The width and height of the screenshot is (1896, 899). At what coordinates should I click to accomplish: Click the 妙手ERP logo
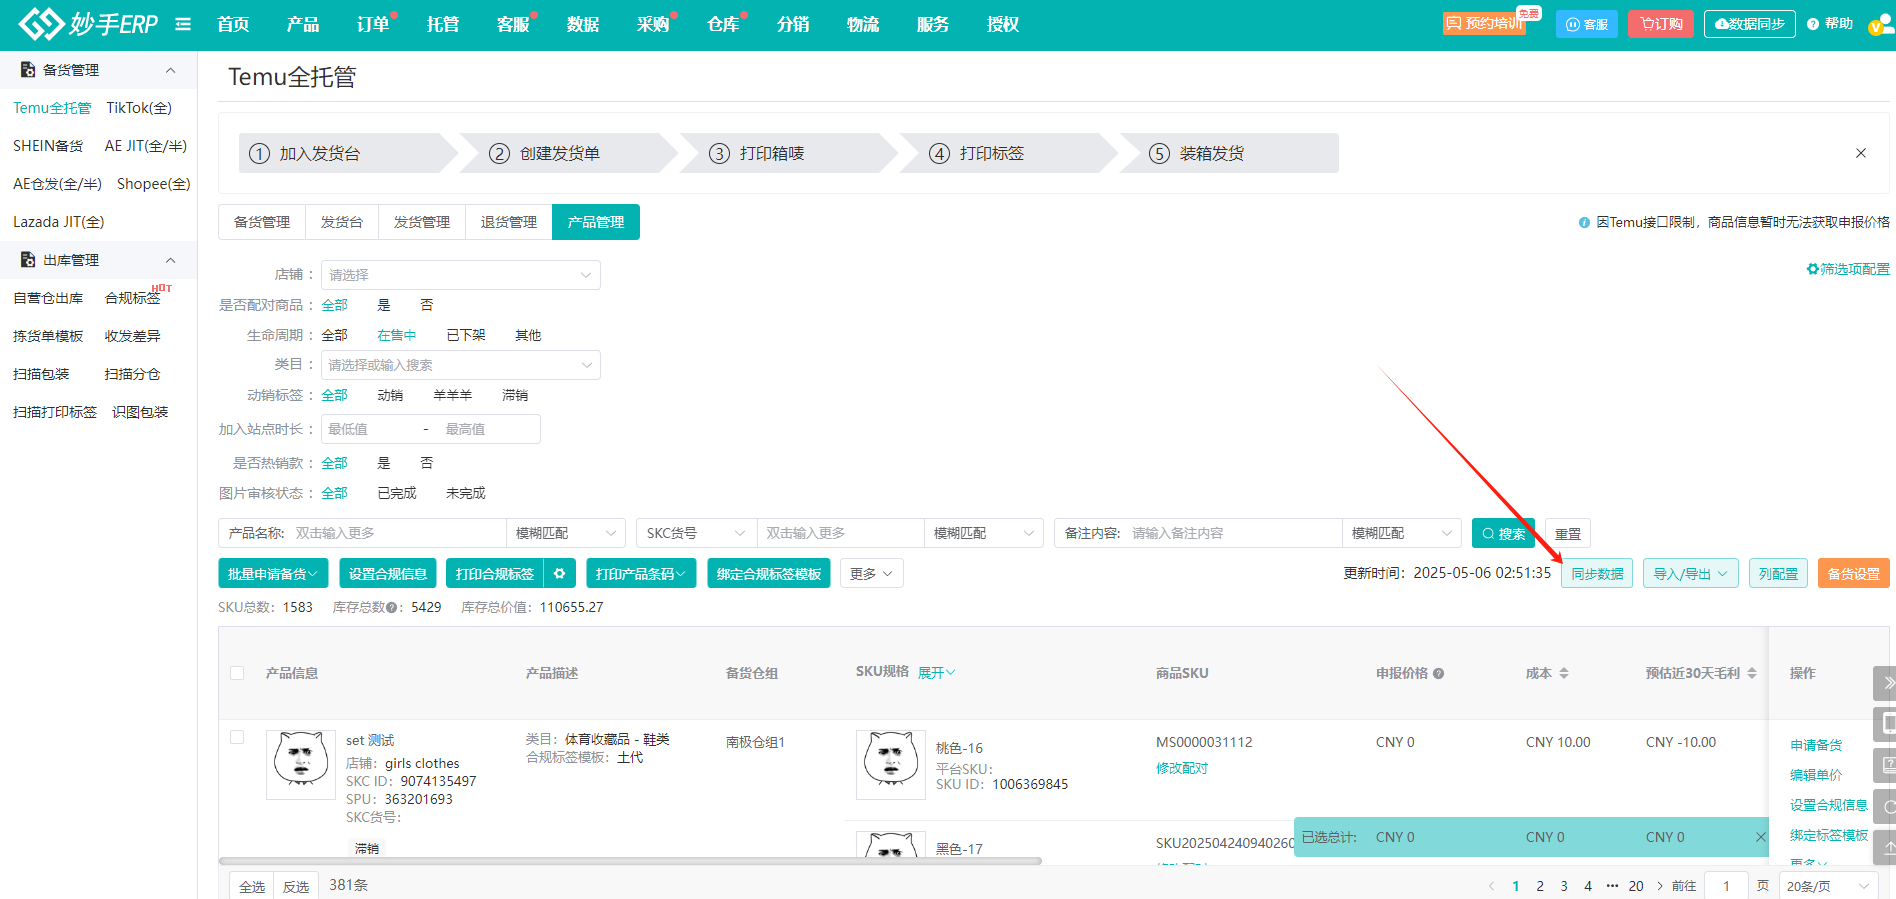tap(88, 24)
